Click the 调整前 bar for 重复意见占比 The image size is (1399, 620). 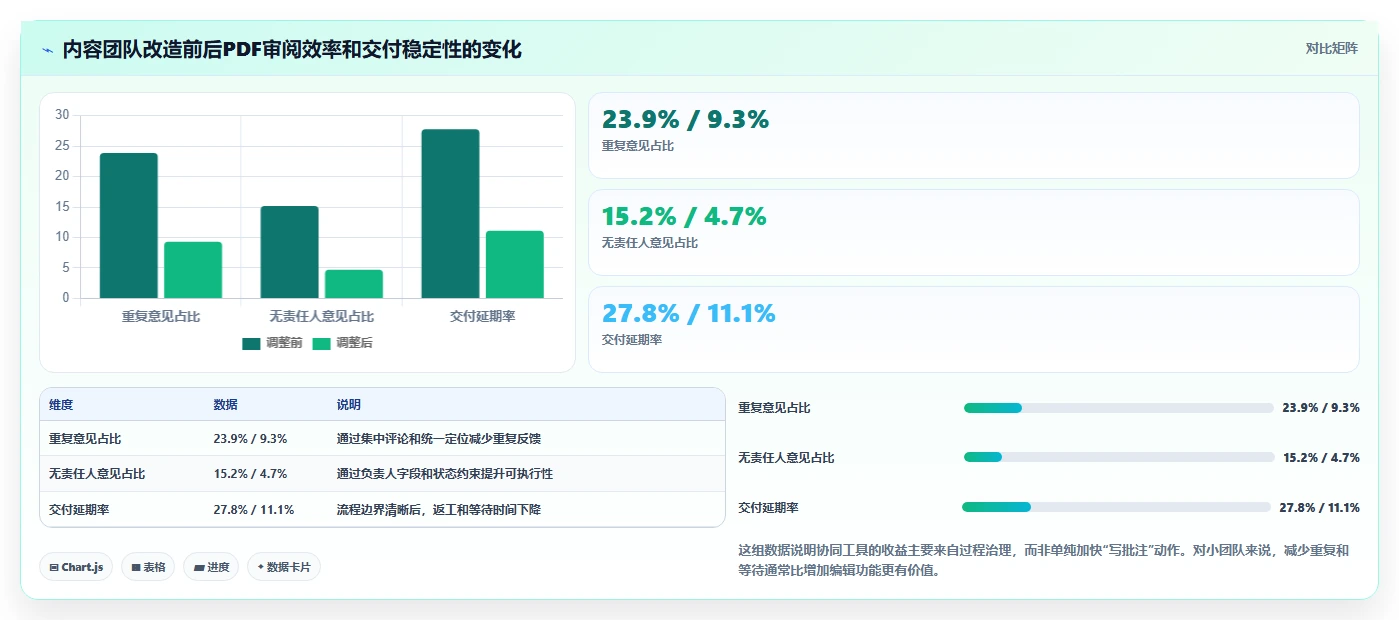coord(129,225)
